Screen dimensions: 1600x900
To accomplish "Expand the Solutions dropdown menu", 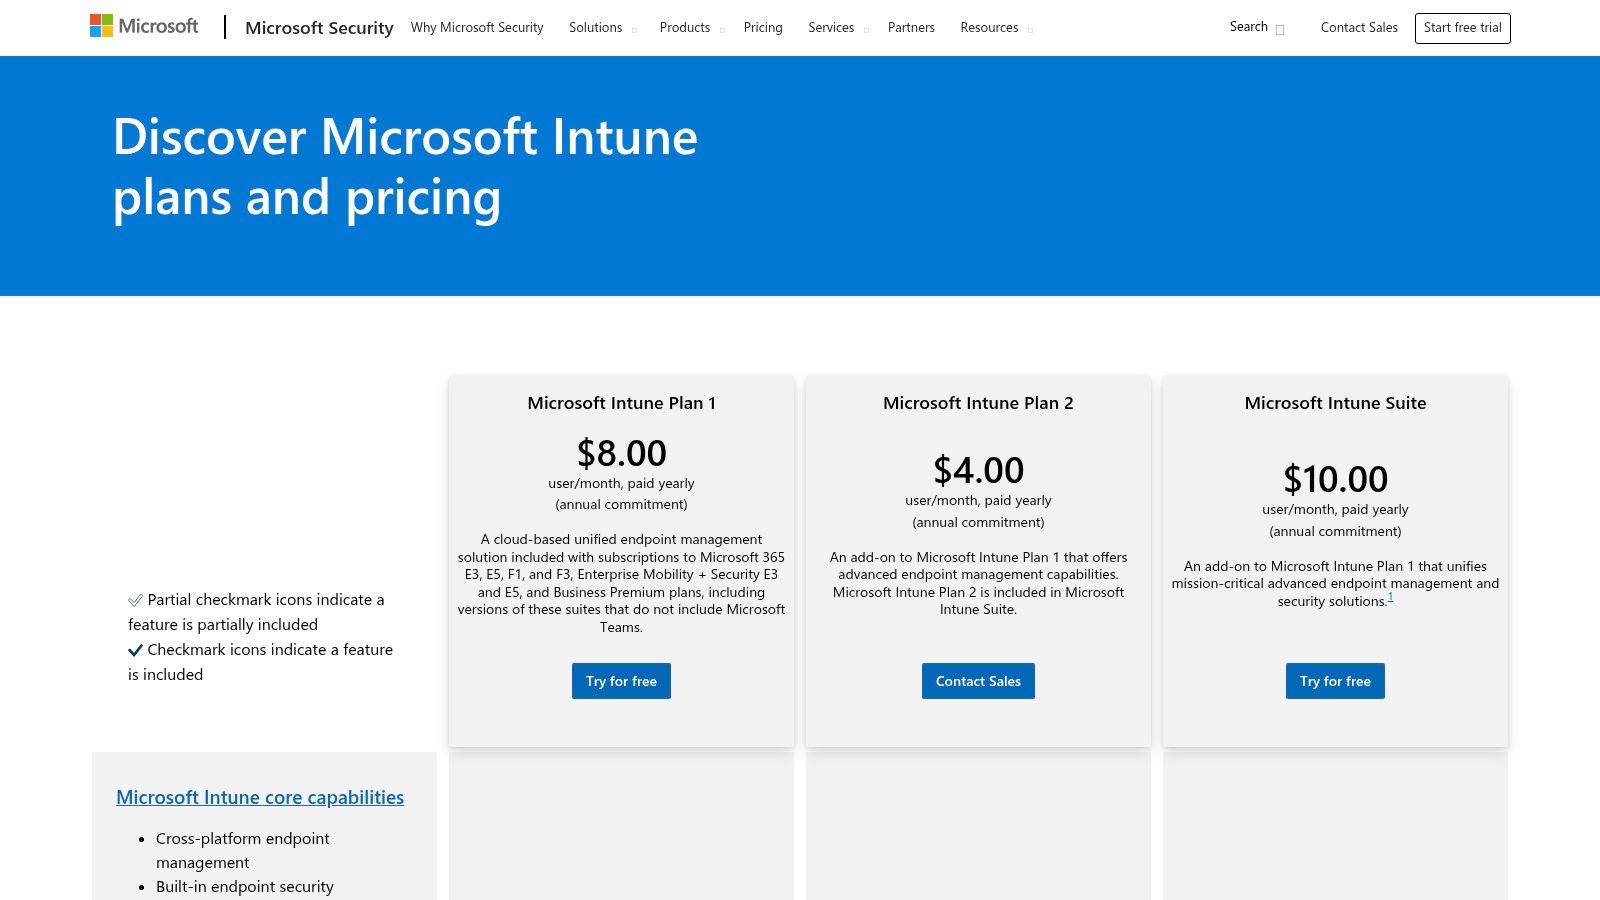I will (602, 28).
